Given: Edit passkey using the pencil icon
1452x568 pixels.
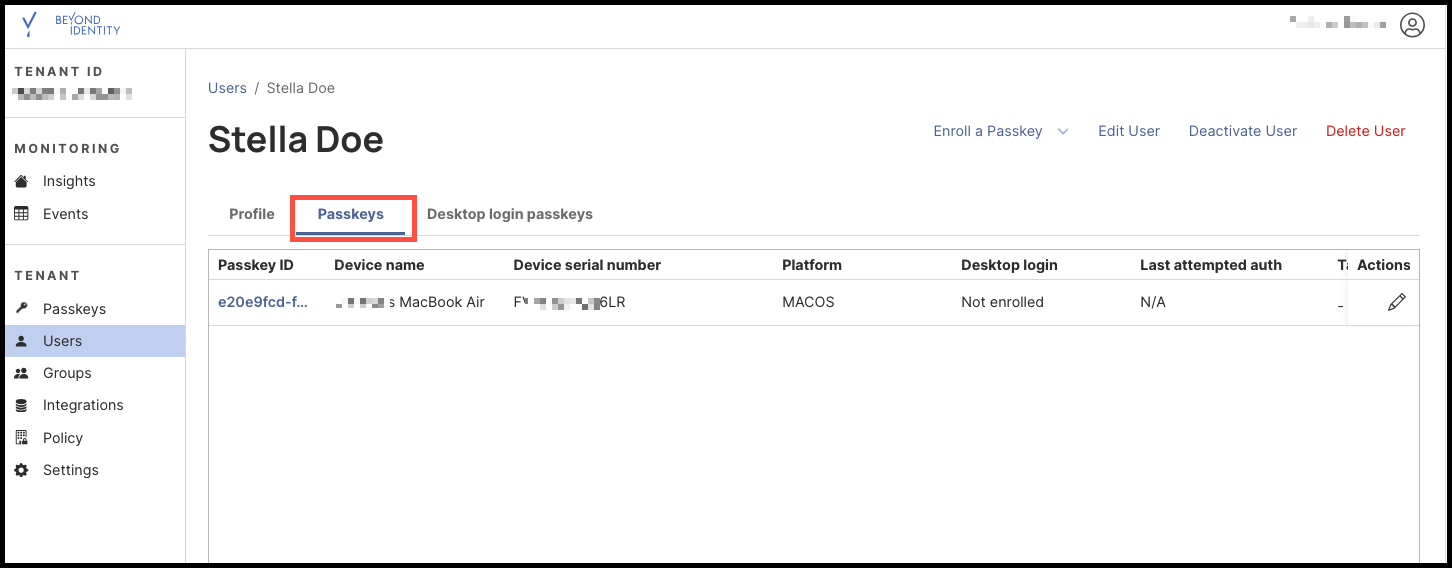Looking at the screenshot, I should point(1396,302).
